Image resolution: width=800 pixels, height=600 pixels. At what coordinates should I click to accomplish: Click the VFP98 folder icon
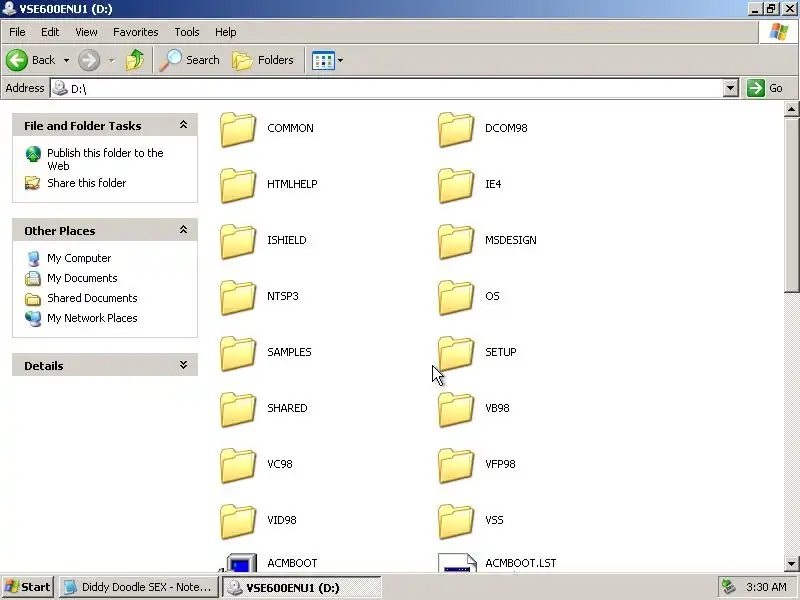[x=456, y=466]
